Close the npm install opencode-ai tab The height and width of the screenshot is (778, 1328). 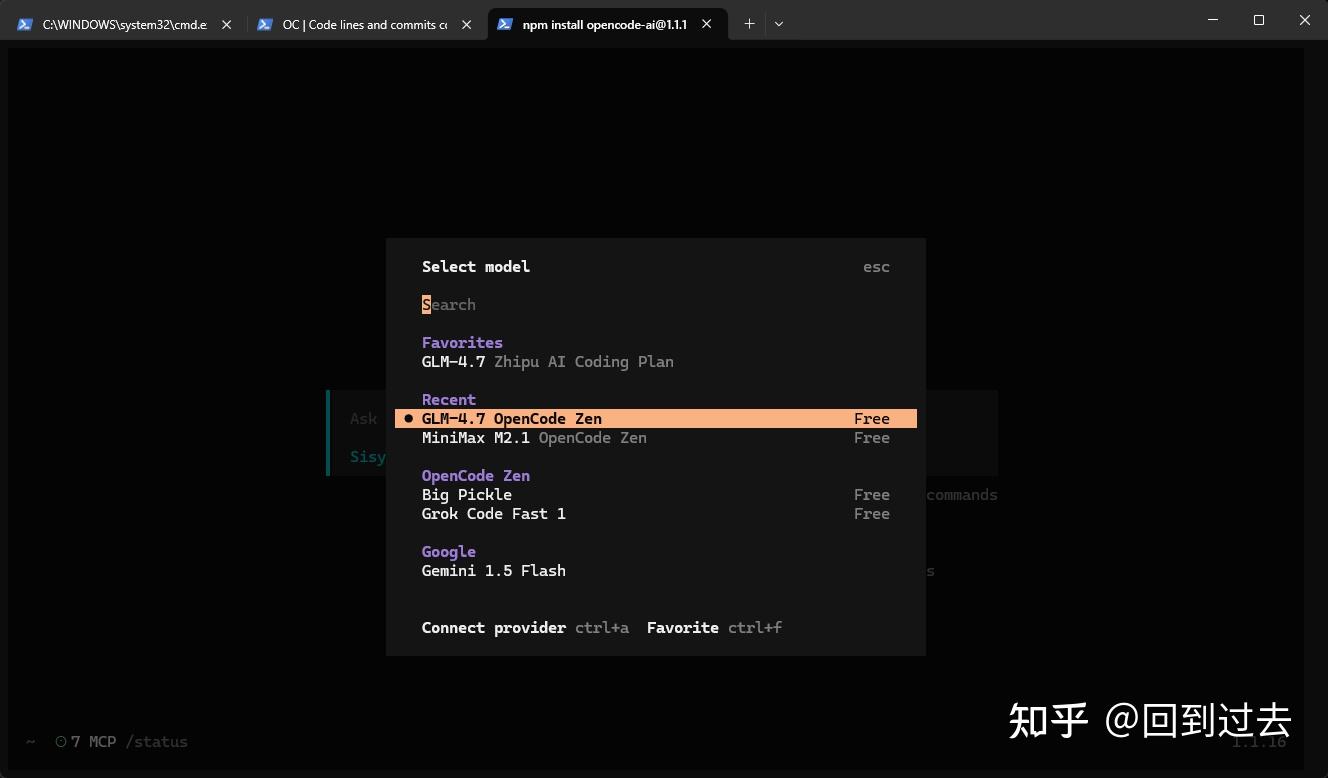coord(707,24)
